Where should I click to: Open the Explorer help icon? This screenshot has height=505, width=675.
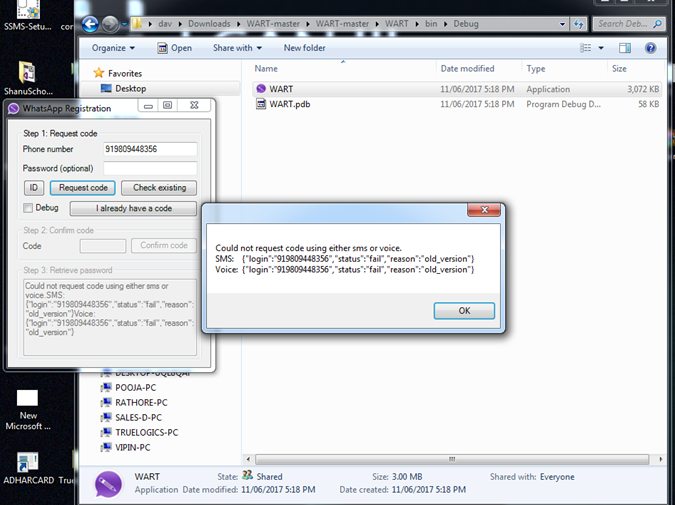[x=650, y=48]
